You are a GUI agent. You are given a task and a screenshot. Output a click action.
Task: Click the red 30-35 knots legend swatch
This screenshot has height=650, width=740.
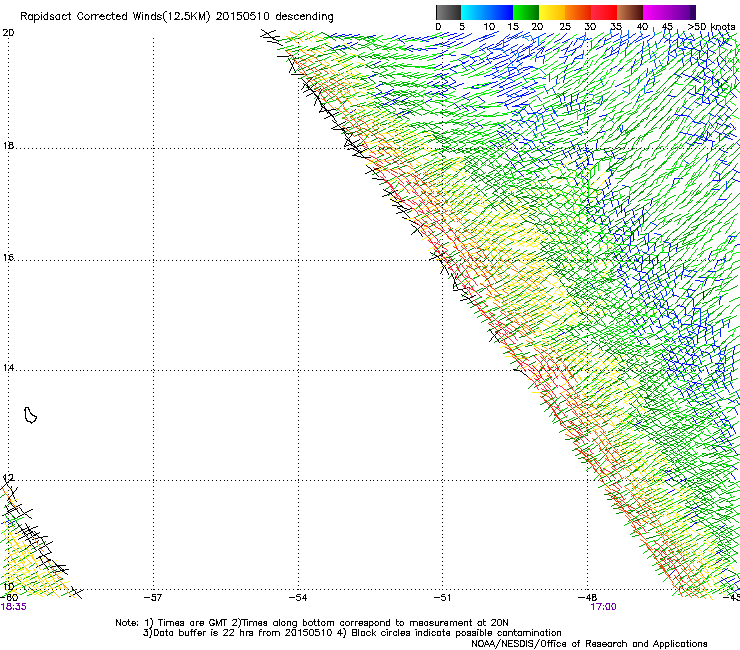pyautogui.click(x=604, y=12)
